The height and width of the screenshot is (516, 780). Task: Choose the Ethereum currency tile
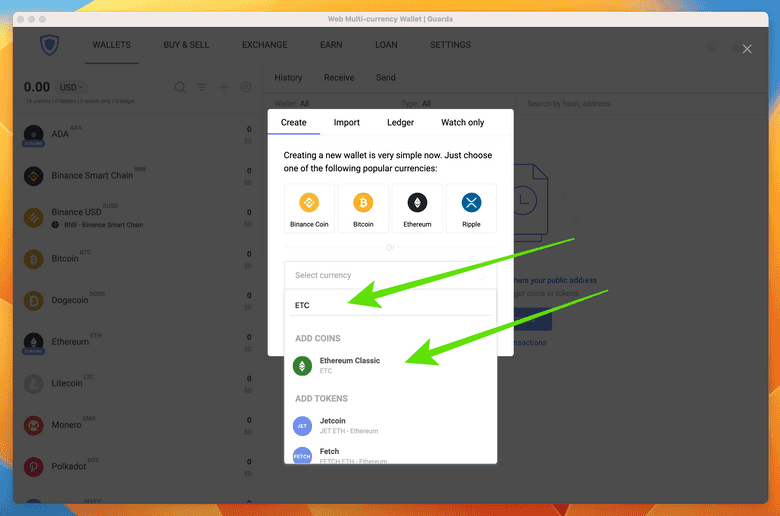pyautogui.click(x=417, y=208)
